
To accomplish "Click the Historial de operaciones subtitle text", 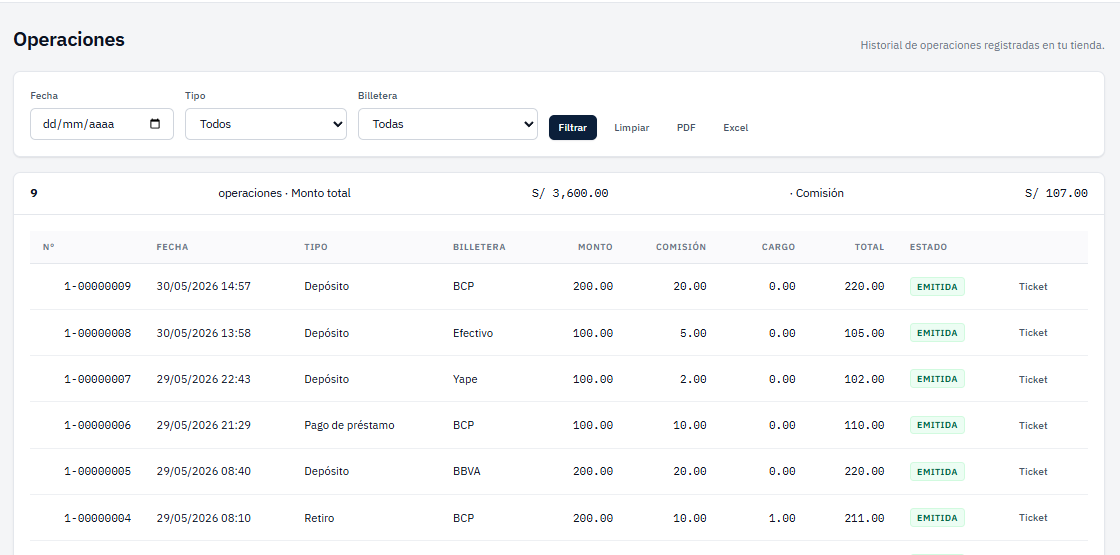I will (982, 45).
